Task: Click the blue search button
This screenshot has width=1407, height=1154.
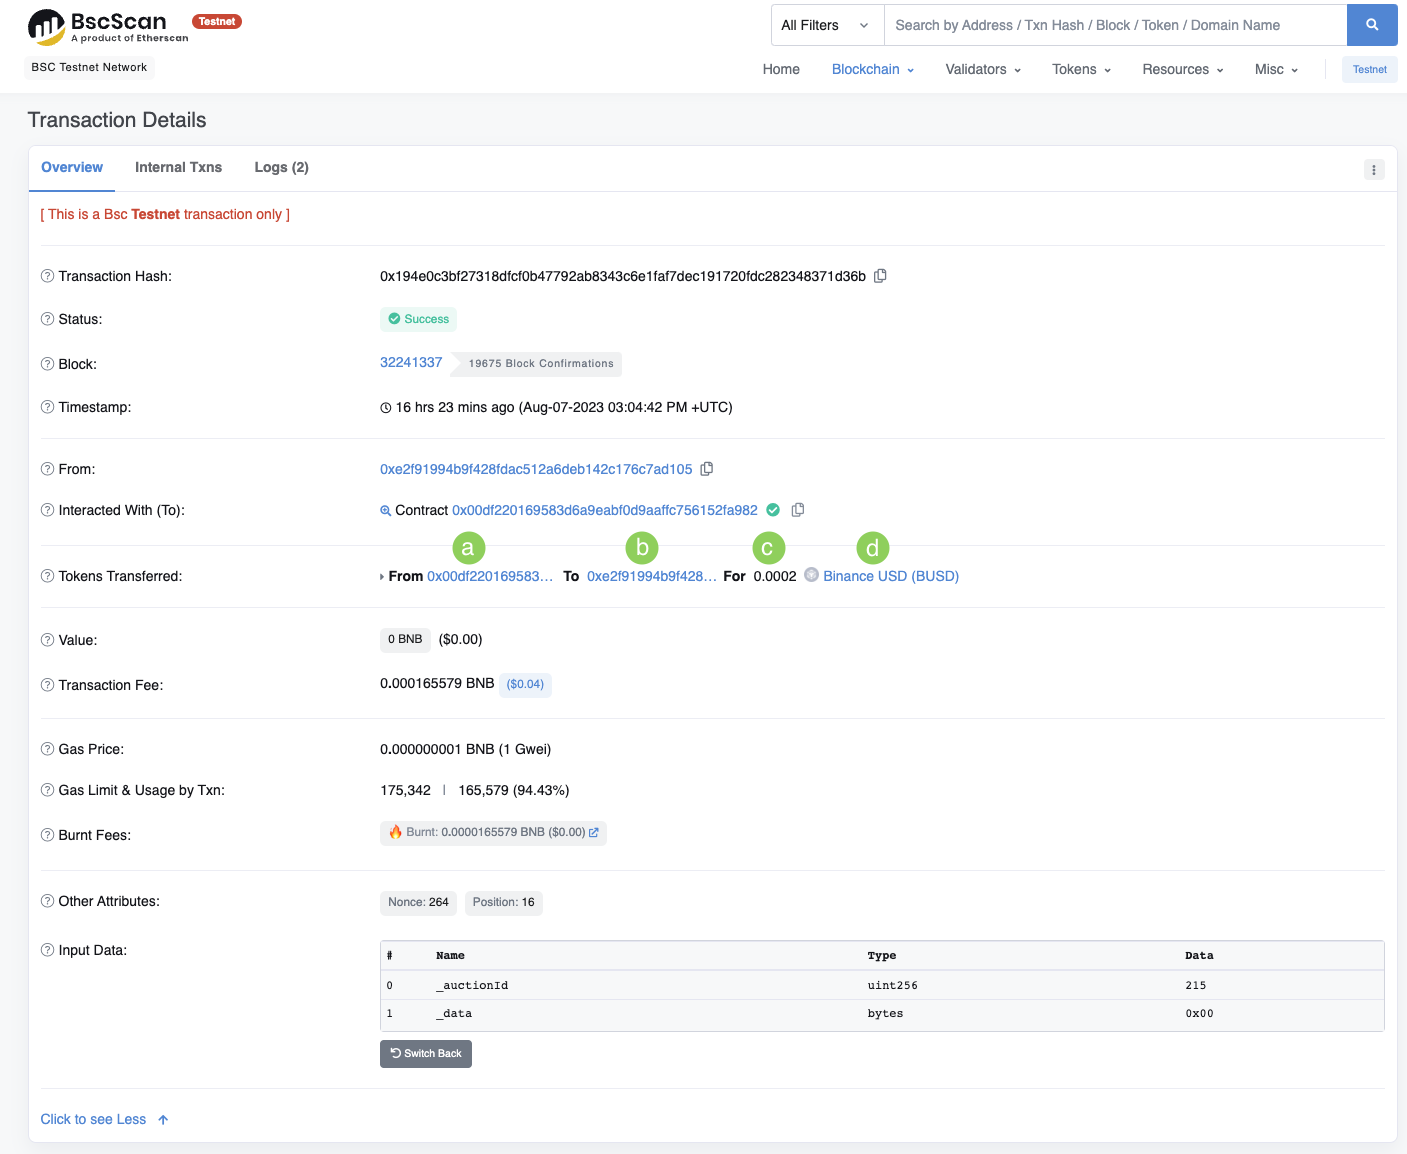Action: tap(1371, 25)
